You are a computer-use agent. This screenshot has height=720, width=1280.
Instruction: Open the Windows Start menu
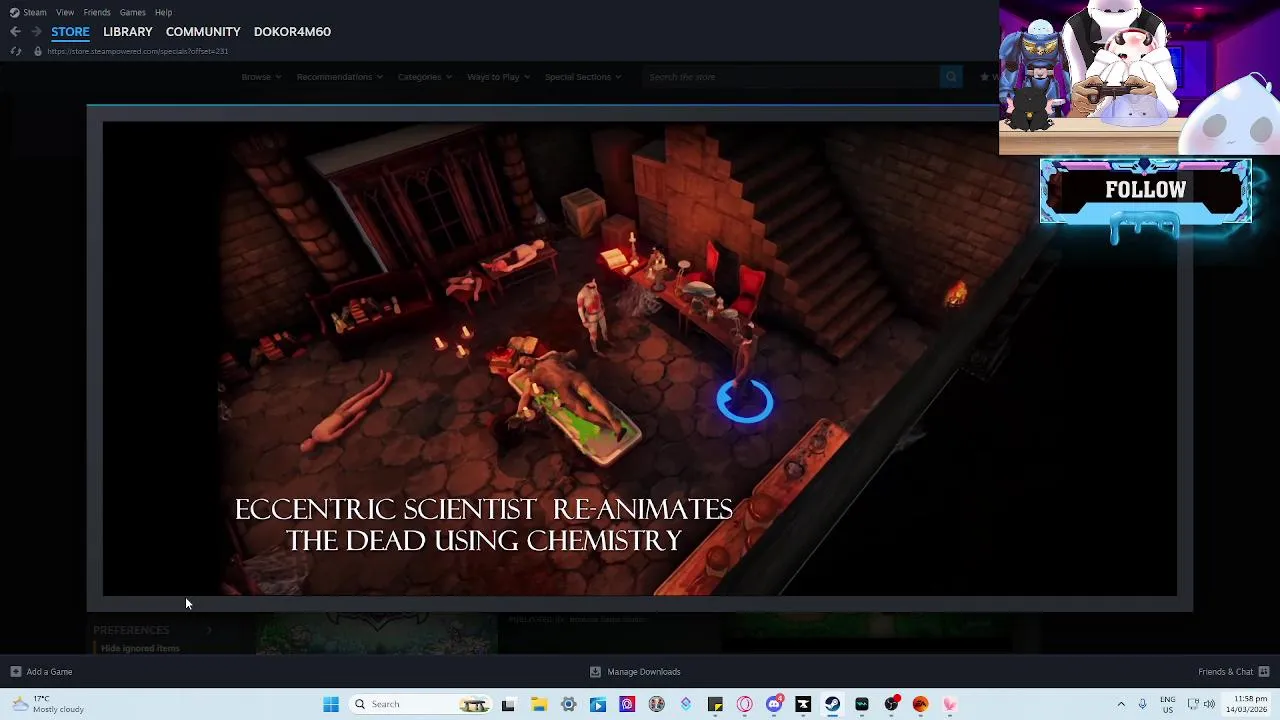[x=331, y=704]
